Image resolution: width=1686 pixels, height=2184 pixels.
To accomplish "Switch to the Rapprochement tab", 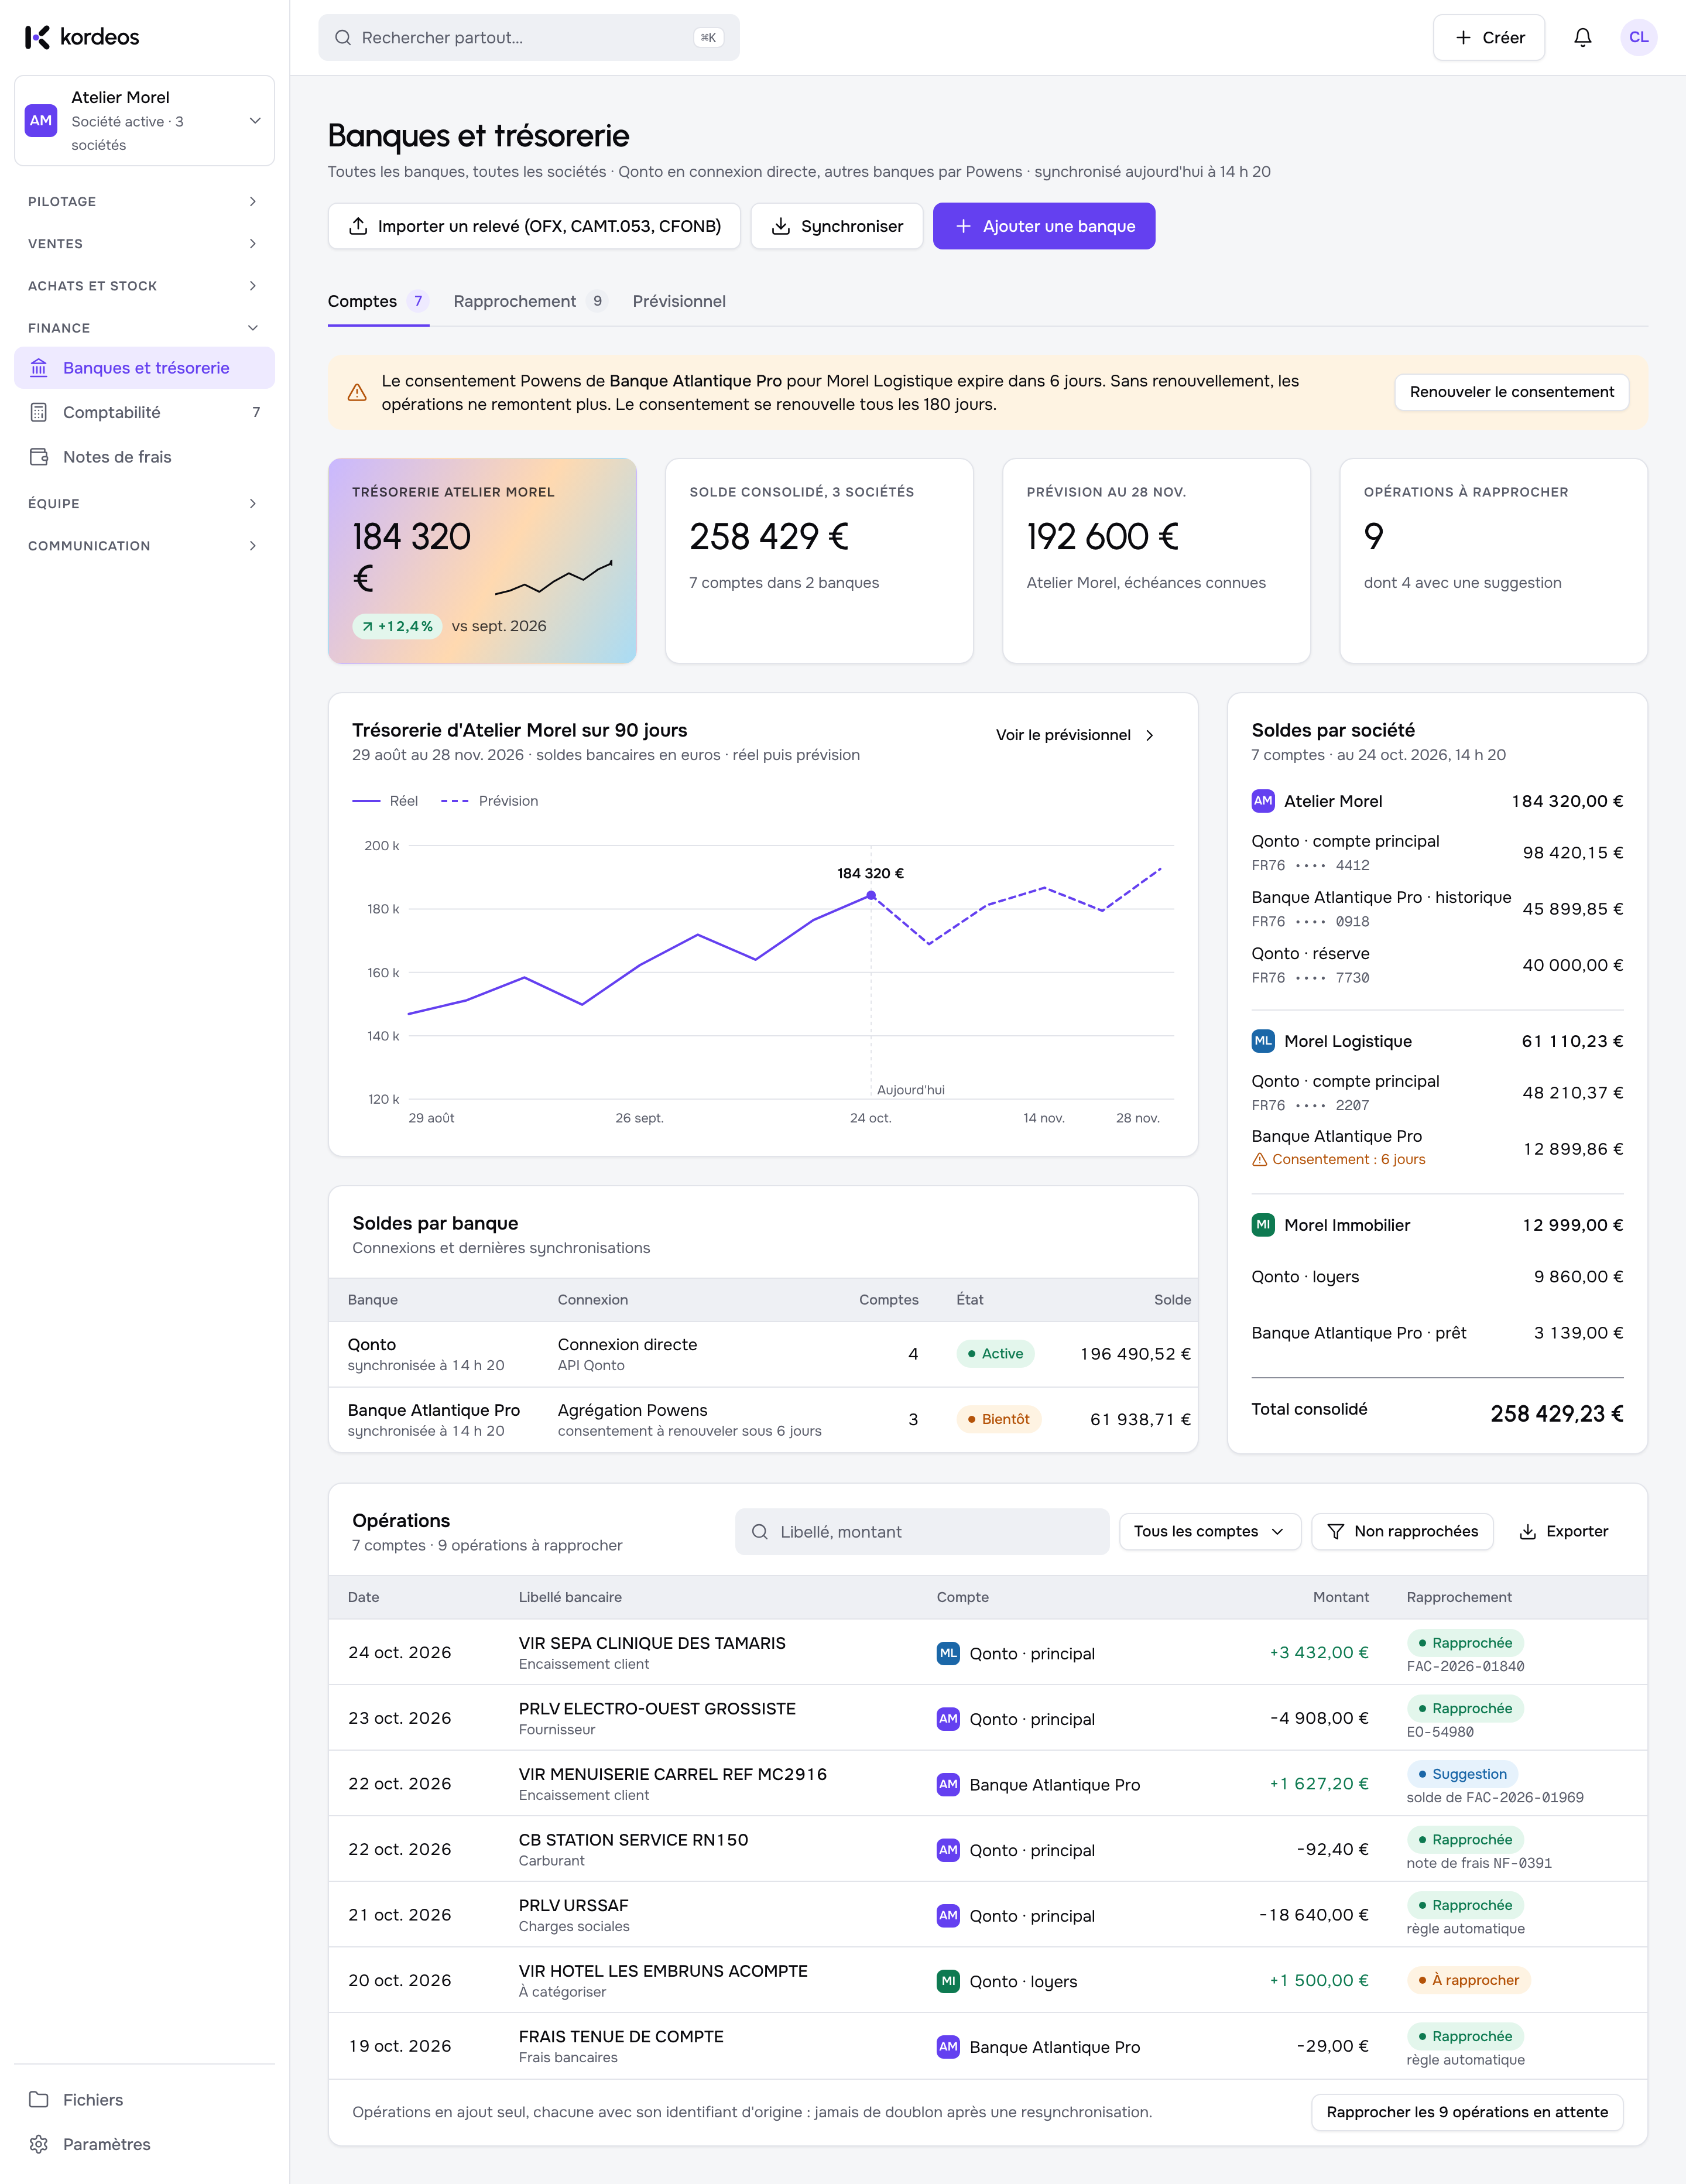I will pyautogui.click(x=530, y=302).
